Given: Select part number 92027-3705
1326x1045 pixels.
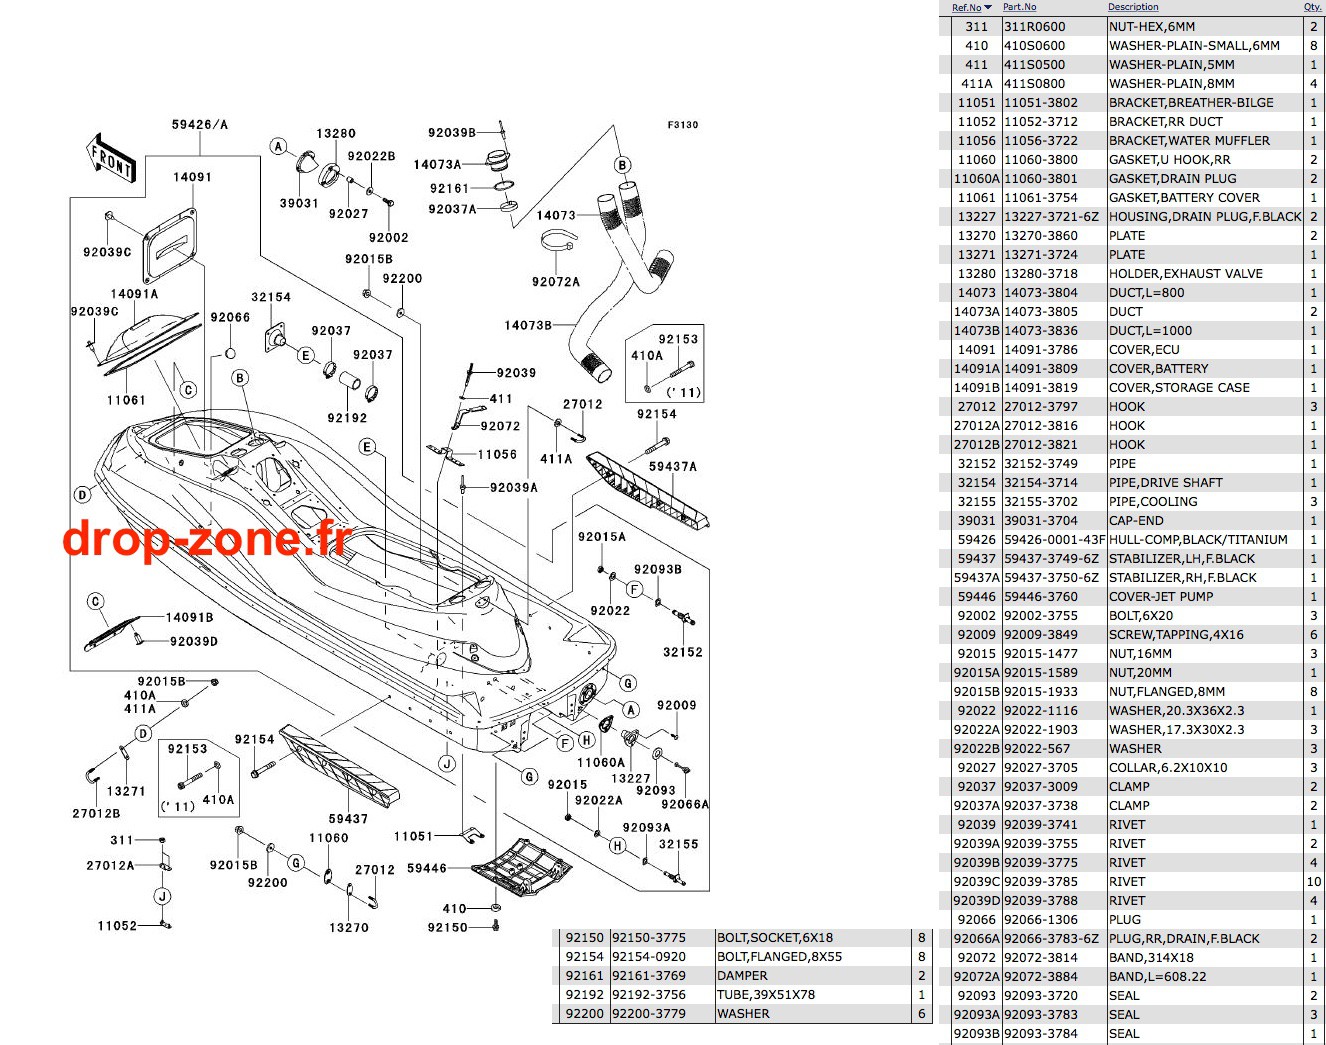Looking at the screenshot, I should click(x=1041, y=768).
